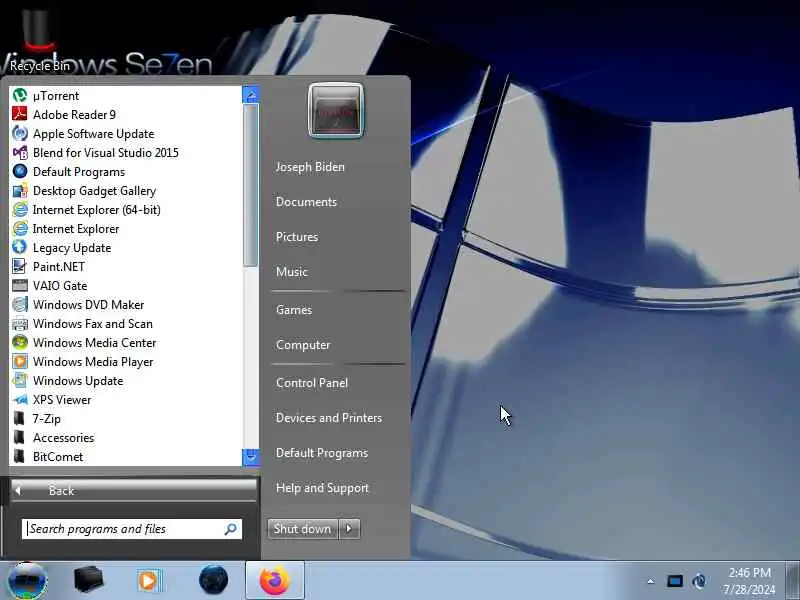Open the black box taskbar icon

click(x=88, y=580)
